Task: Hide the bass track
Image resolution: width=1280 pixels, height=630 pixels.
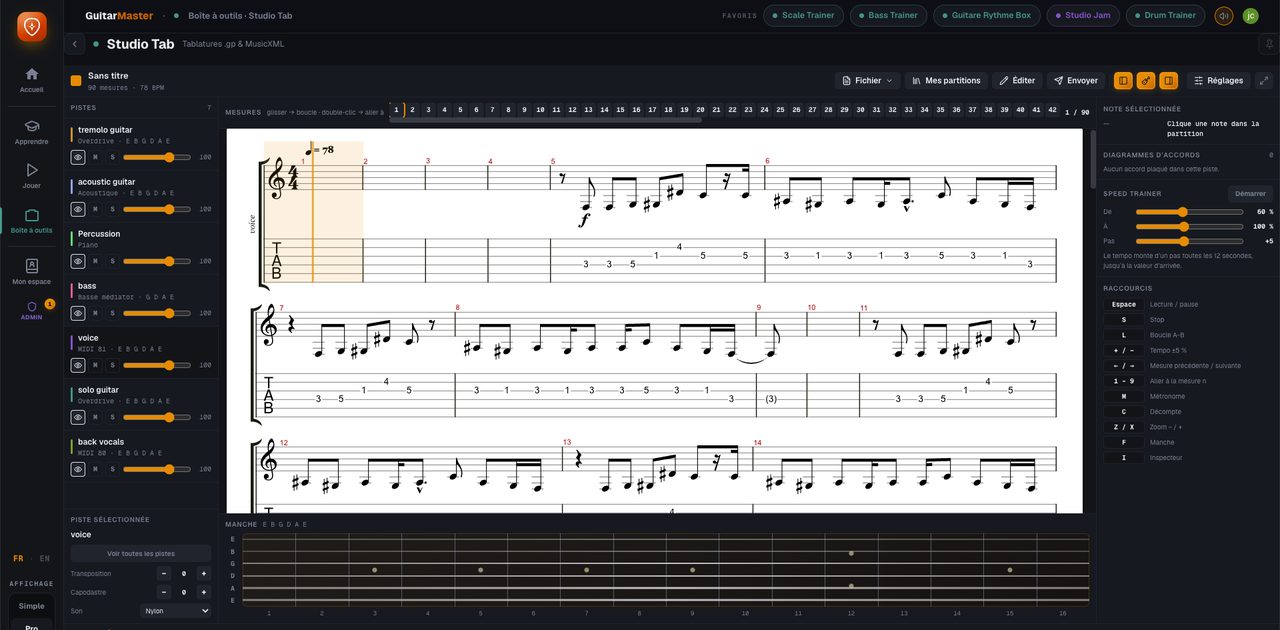Action: (78, 313)
